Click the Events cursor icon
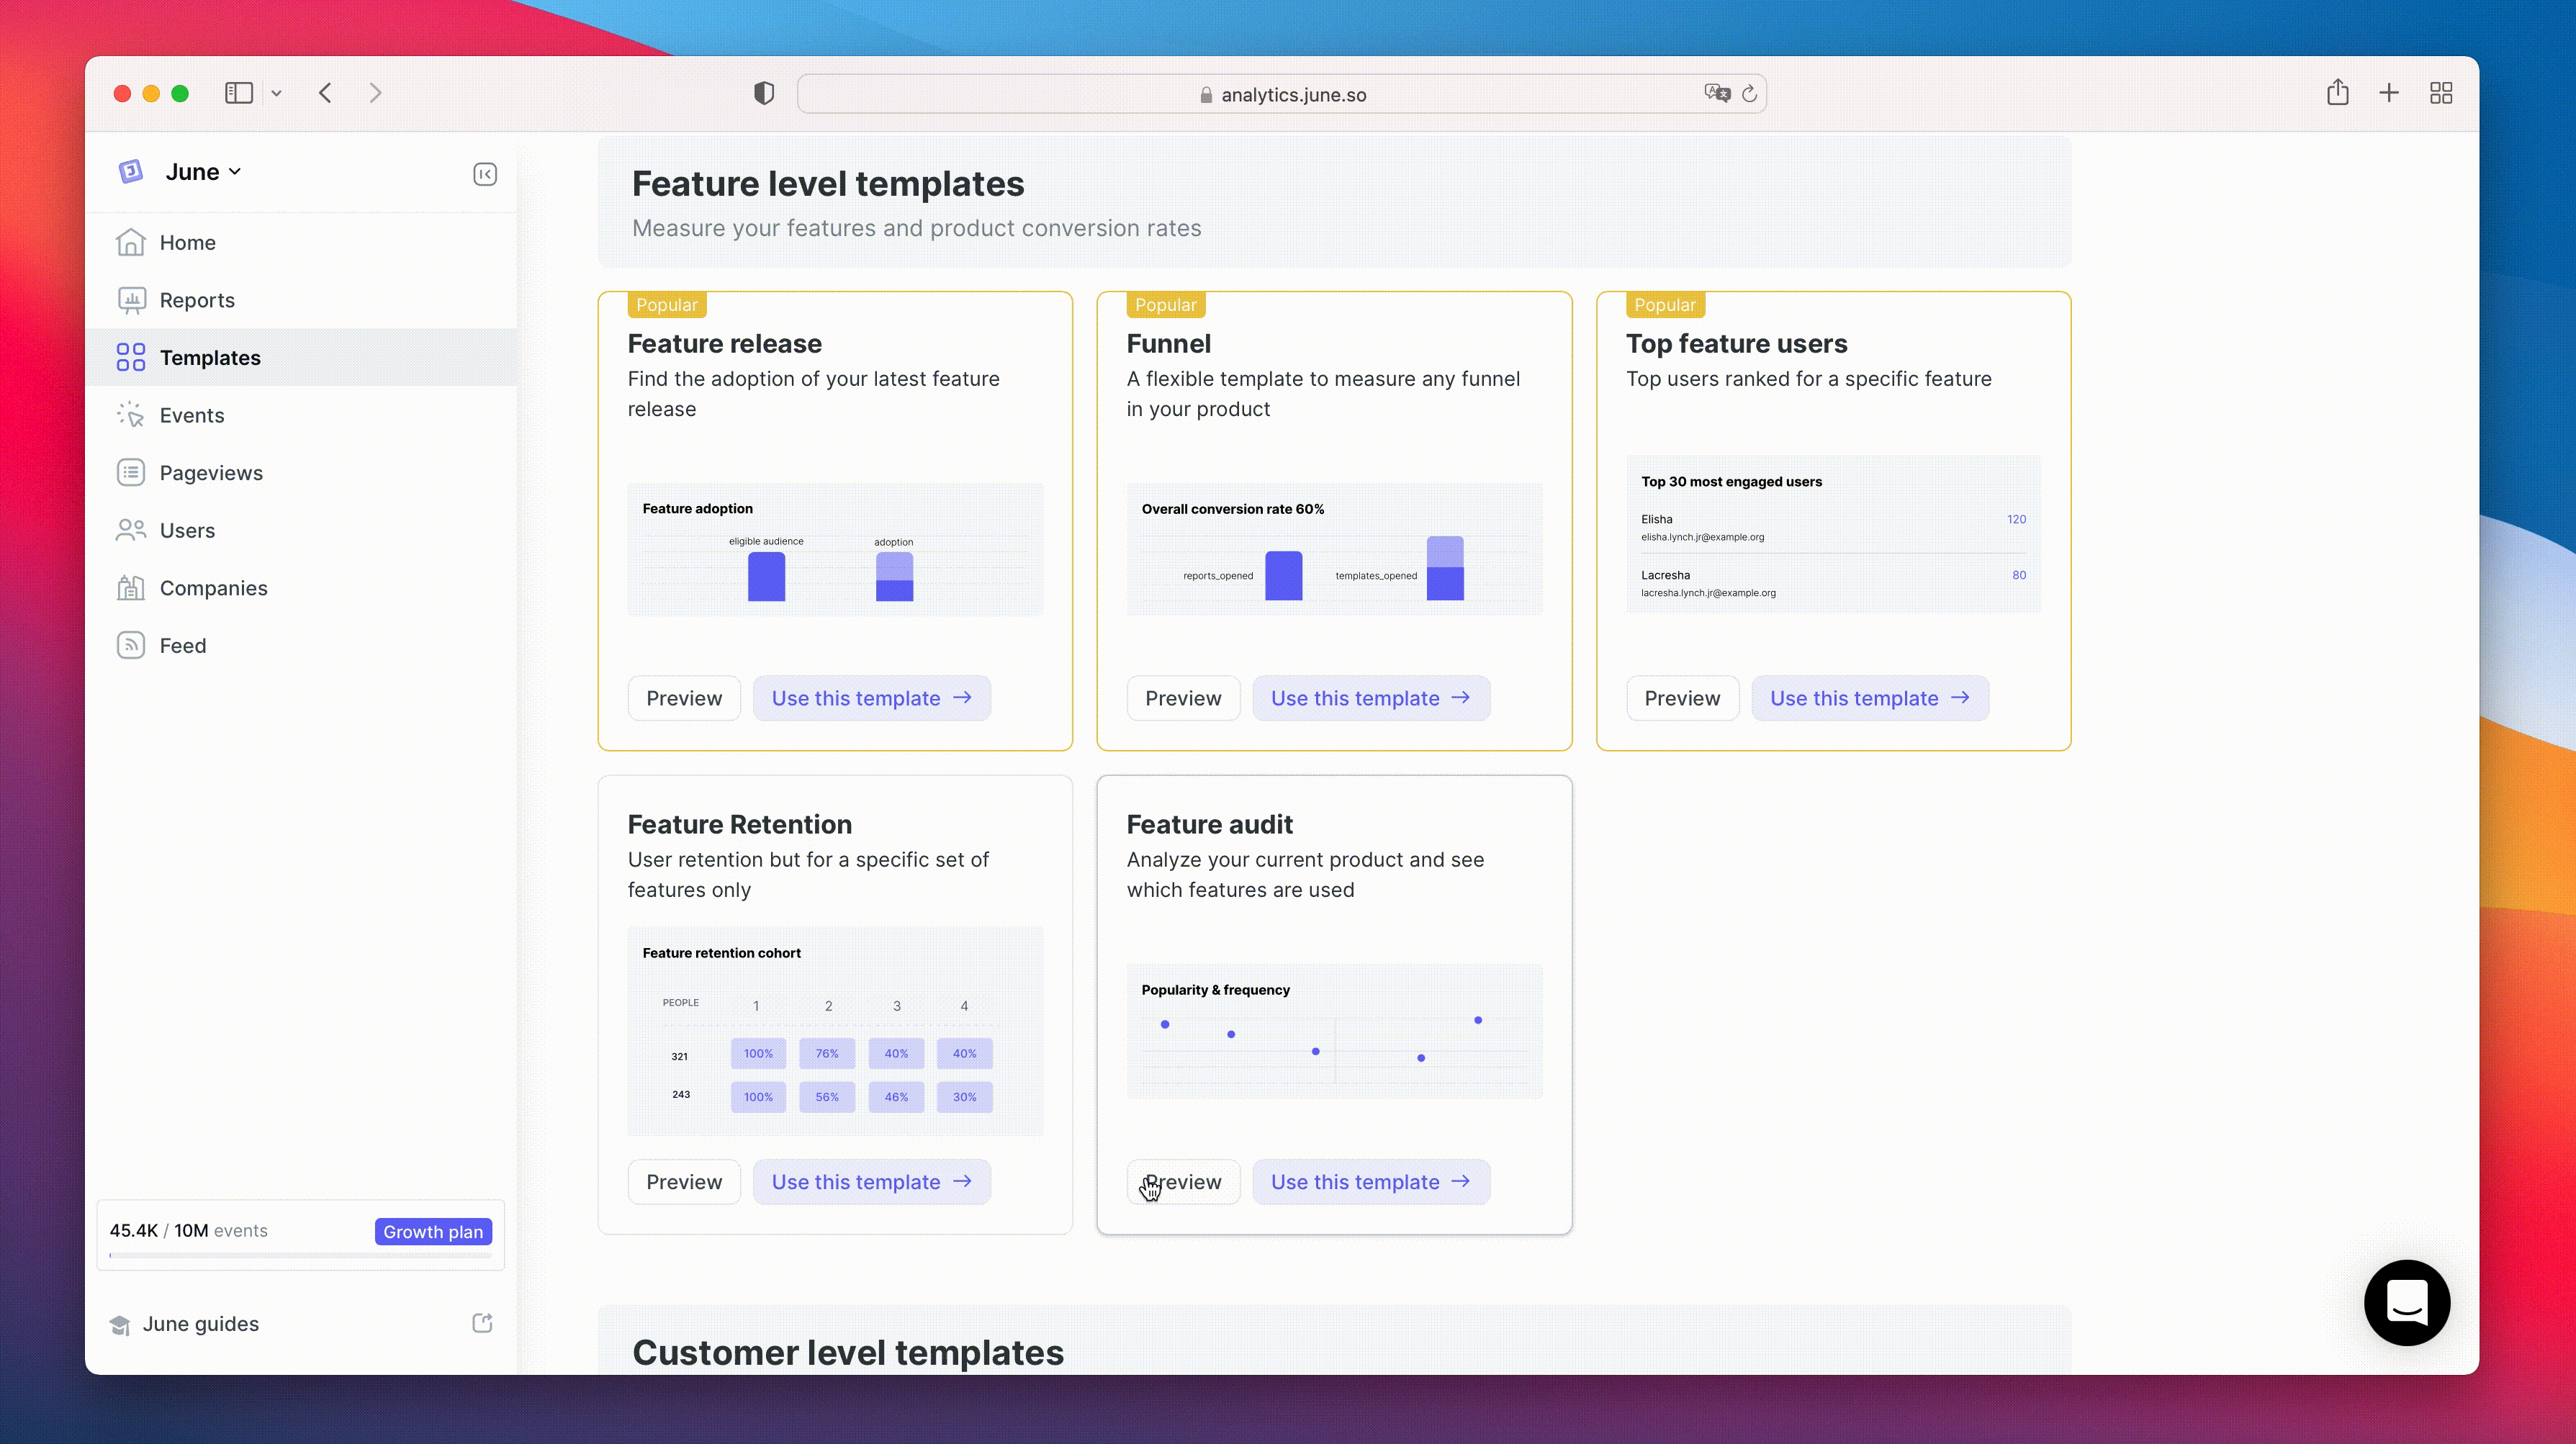Screen dimensions: 2576x1444 [131, 415]
